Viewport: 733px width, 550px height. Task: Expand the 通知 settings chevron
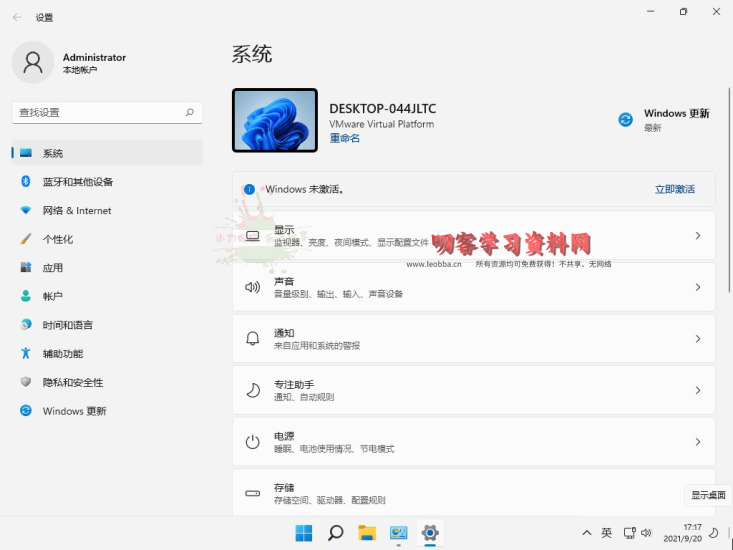pyautogui.click(x=697, y=338)
